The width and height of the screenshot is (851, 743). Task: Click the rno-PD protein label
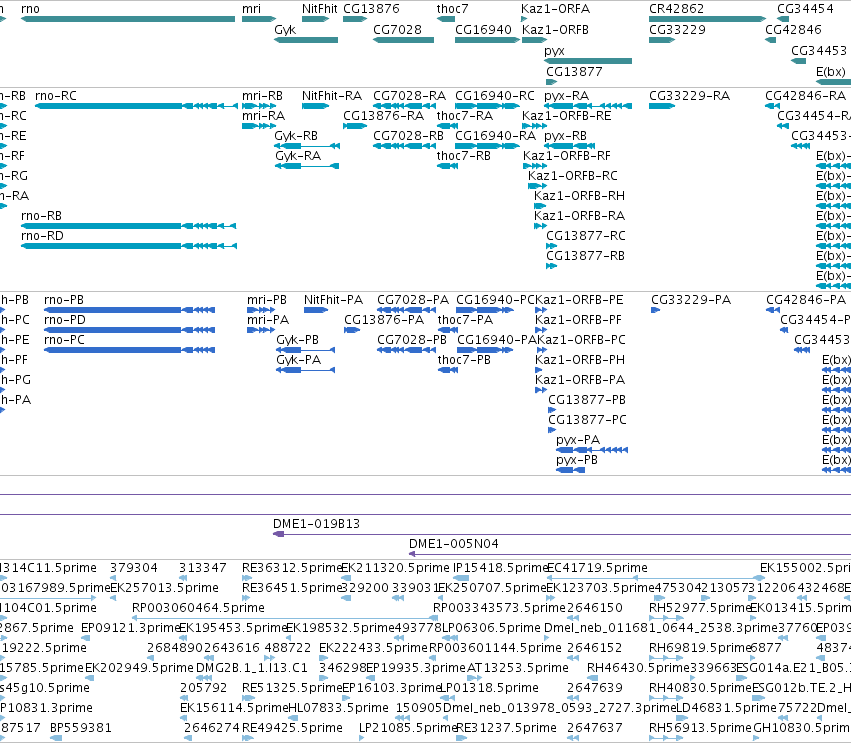[x=65, y=320]
